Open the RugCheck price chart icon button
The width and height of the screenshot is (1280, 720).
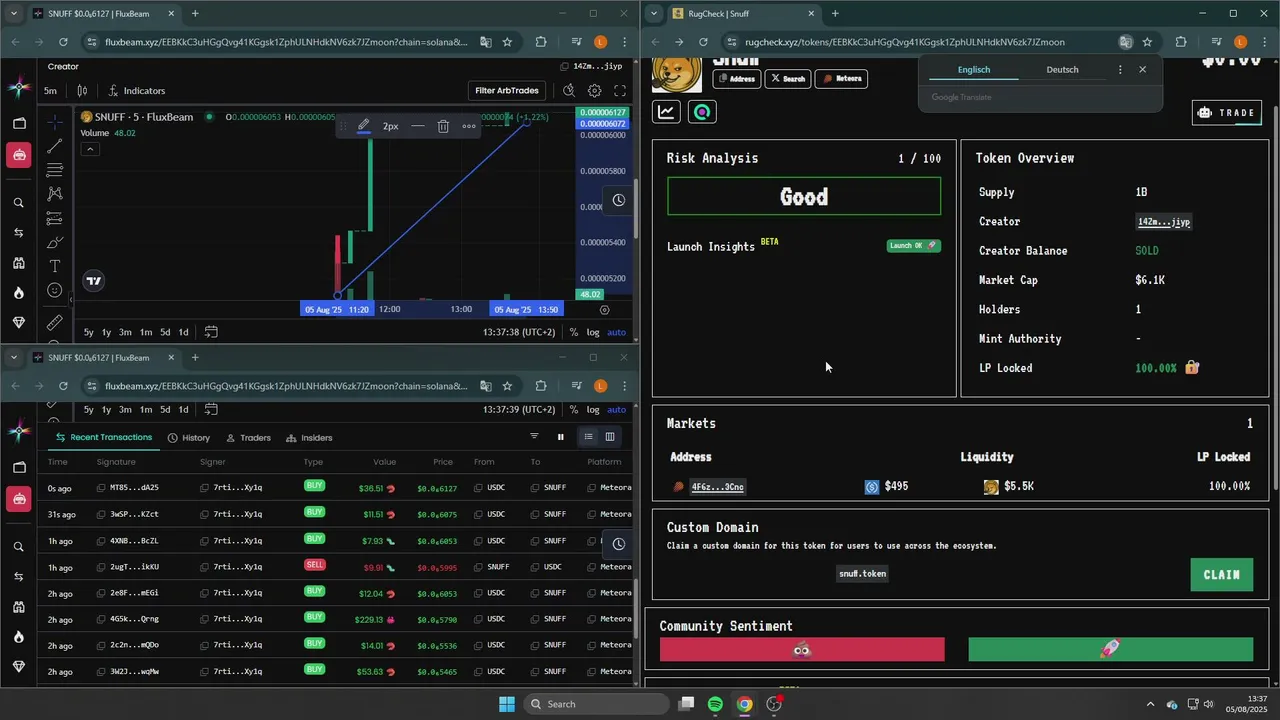coord(667,112)
